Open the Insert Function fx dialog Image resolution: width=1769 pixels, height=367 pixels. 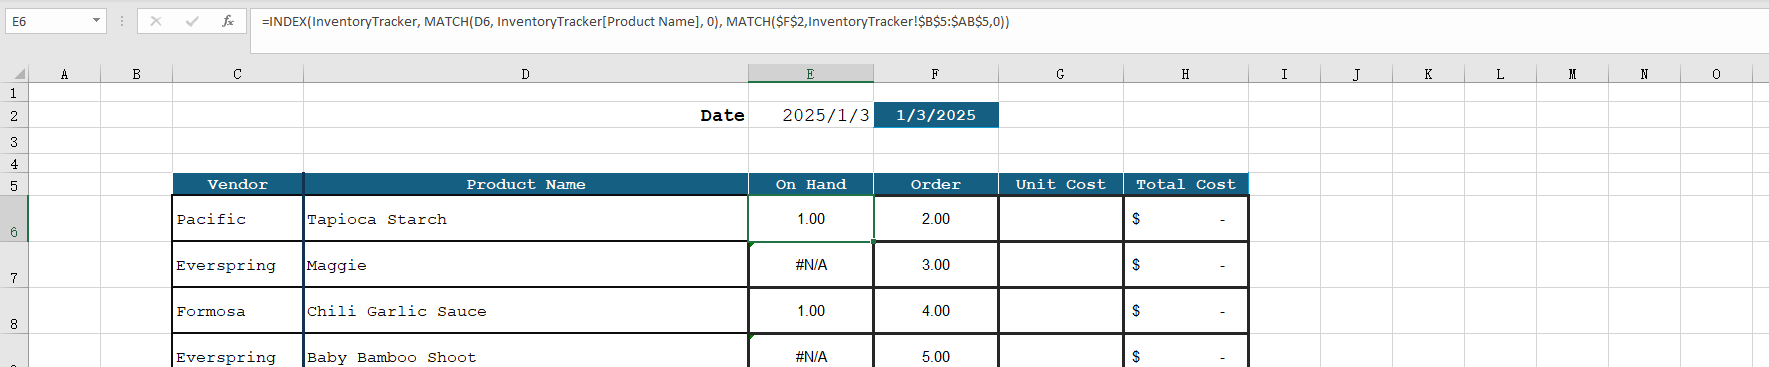click(228, 21)
